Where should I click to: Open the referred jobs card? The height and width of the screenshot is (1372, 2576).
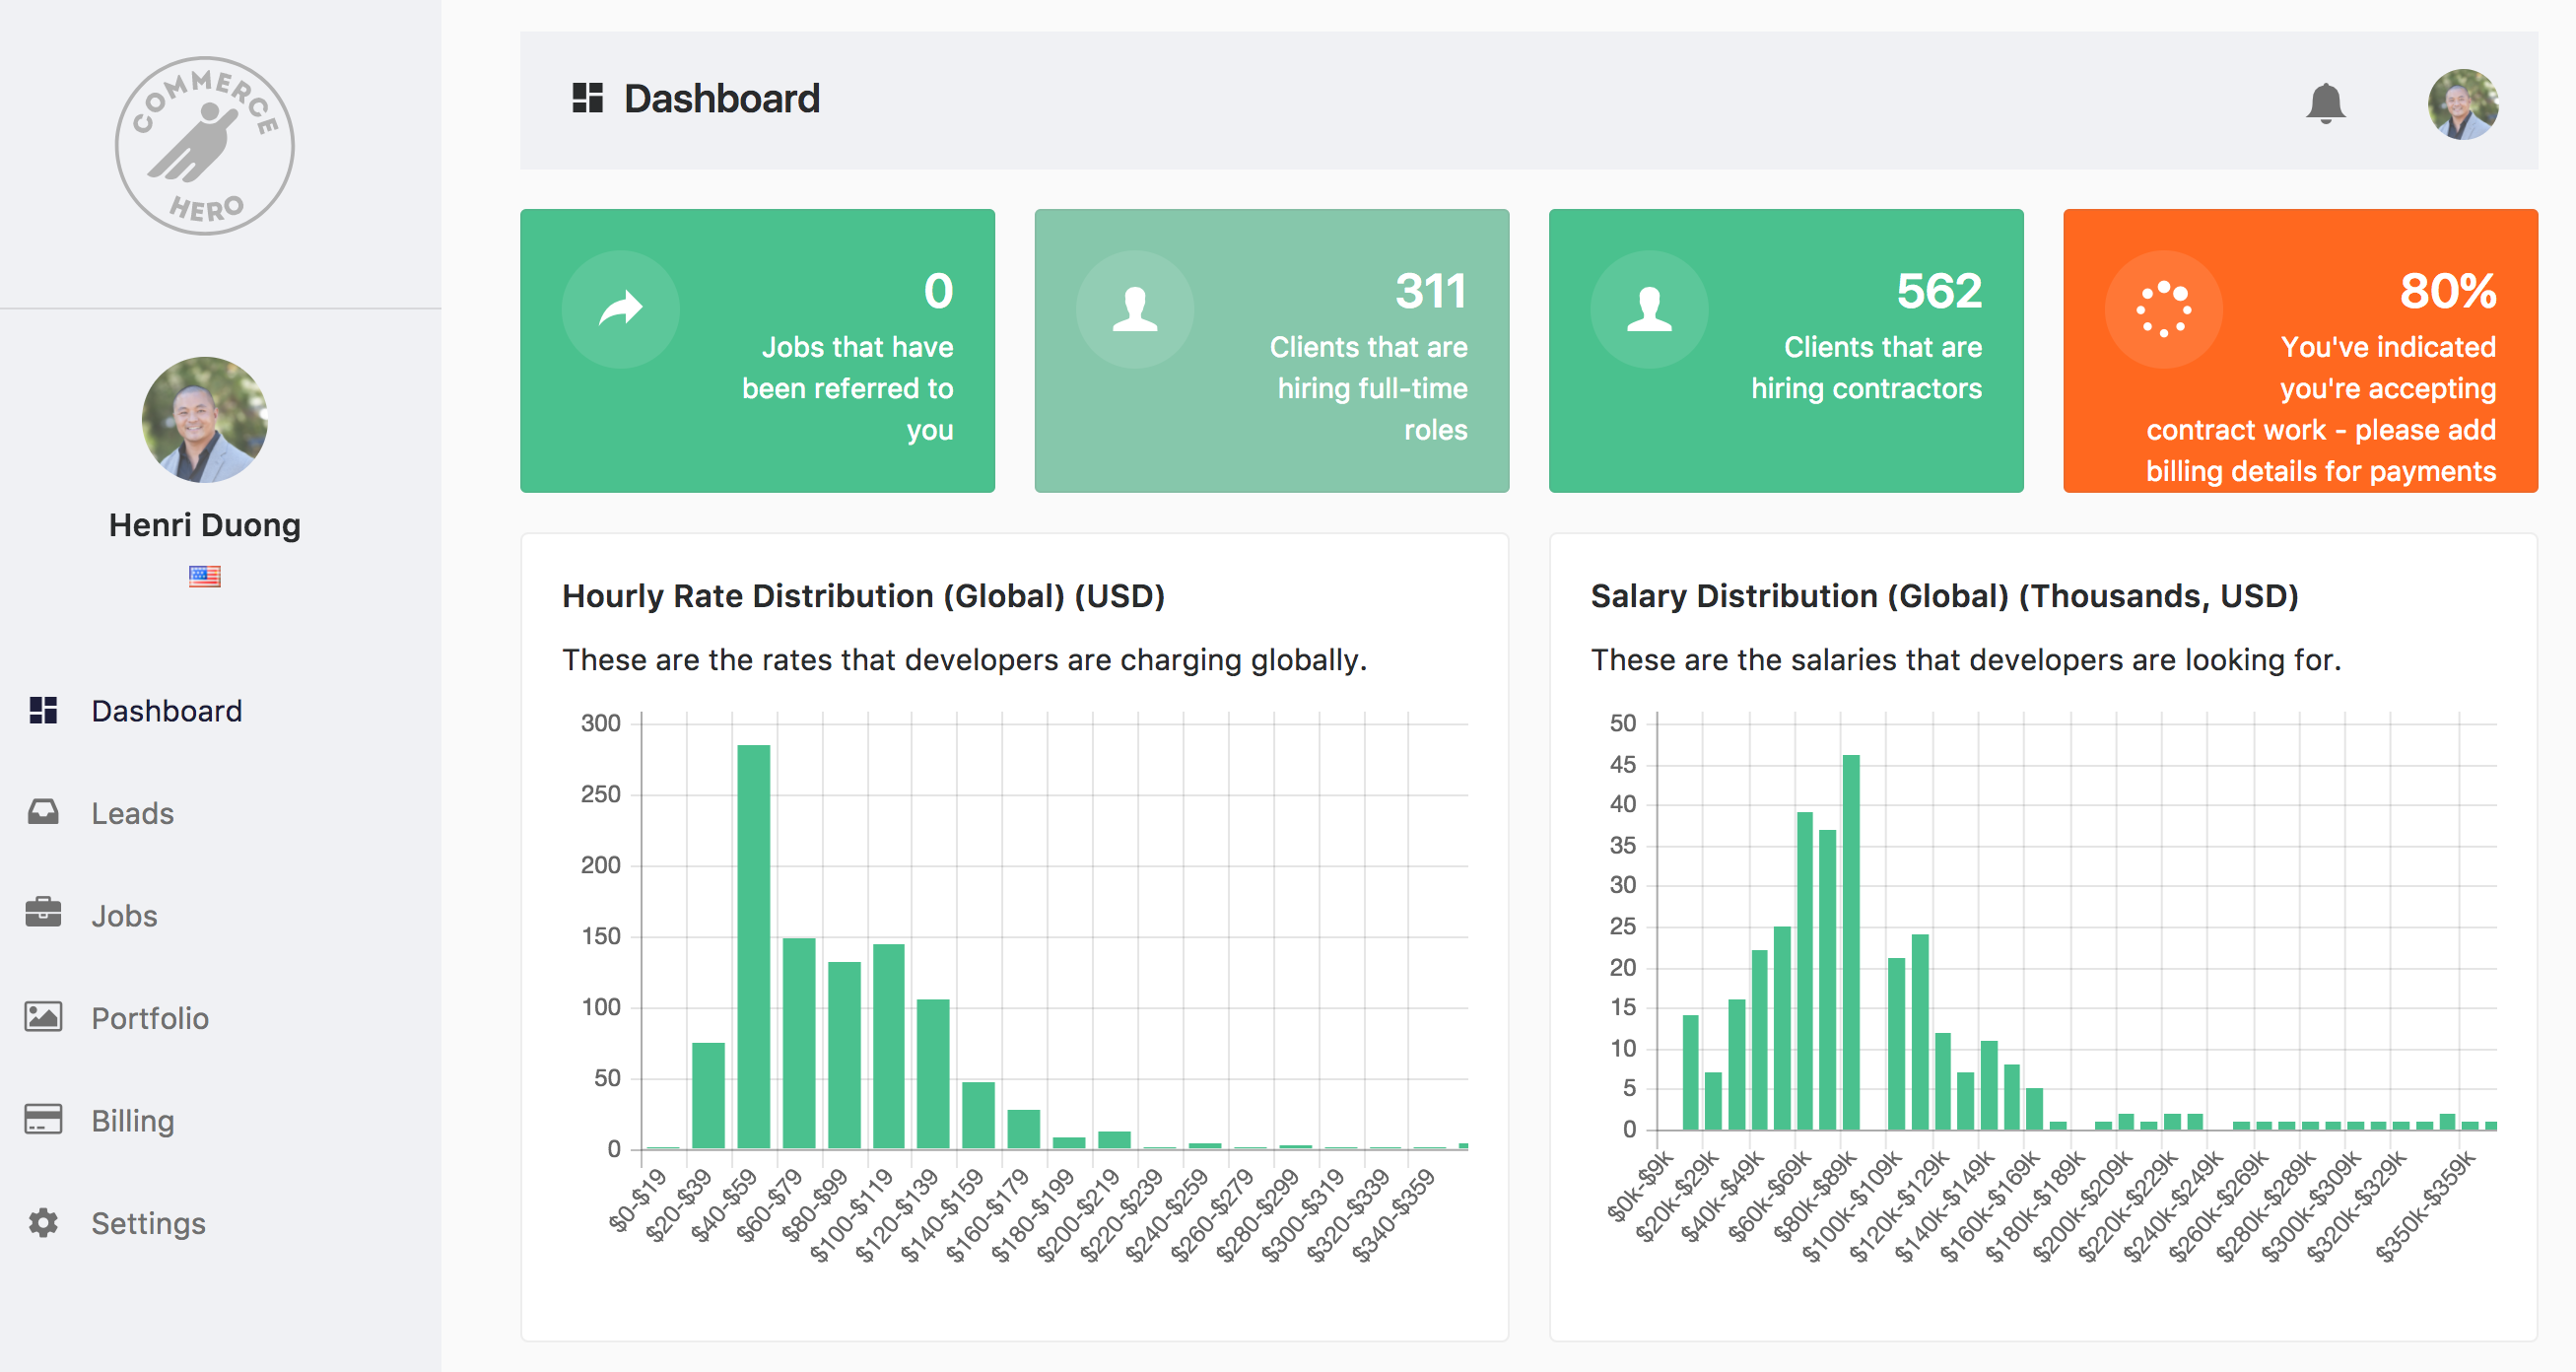(x=757, y=350)
